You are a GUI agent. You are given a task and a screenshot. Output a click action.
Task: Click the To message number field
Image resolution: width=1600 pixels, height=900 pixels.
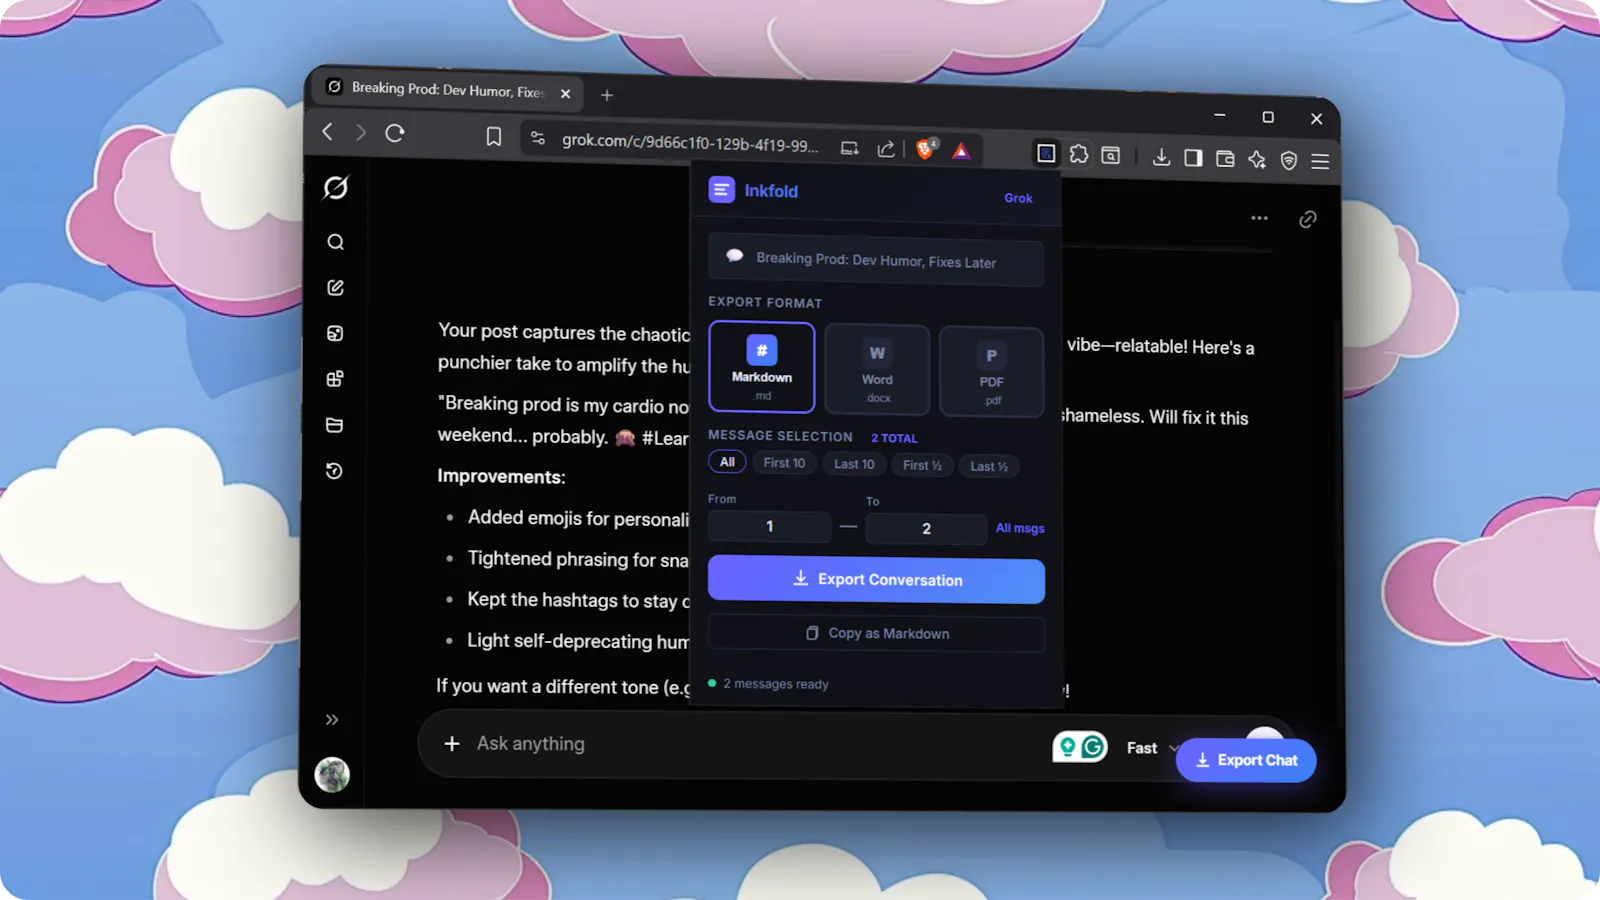coord(926,528)
